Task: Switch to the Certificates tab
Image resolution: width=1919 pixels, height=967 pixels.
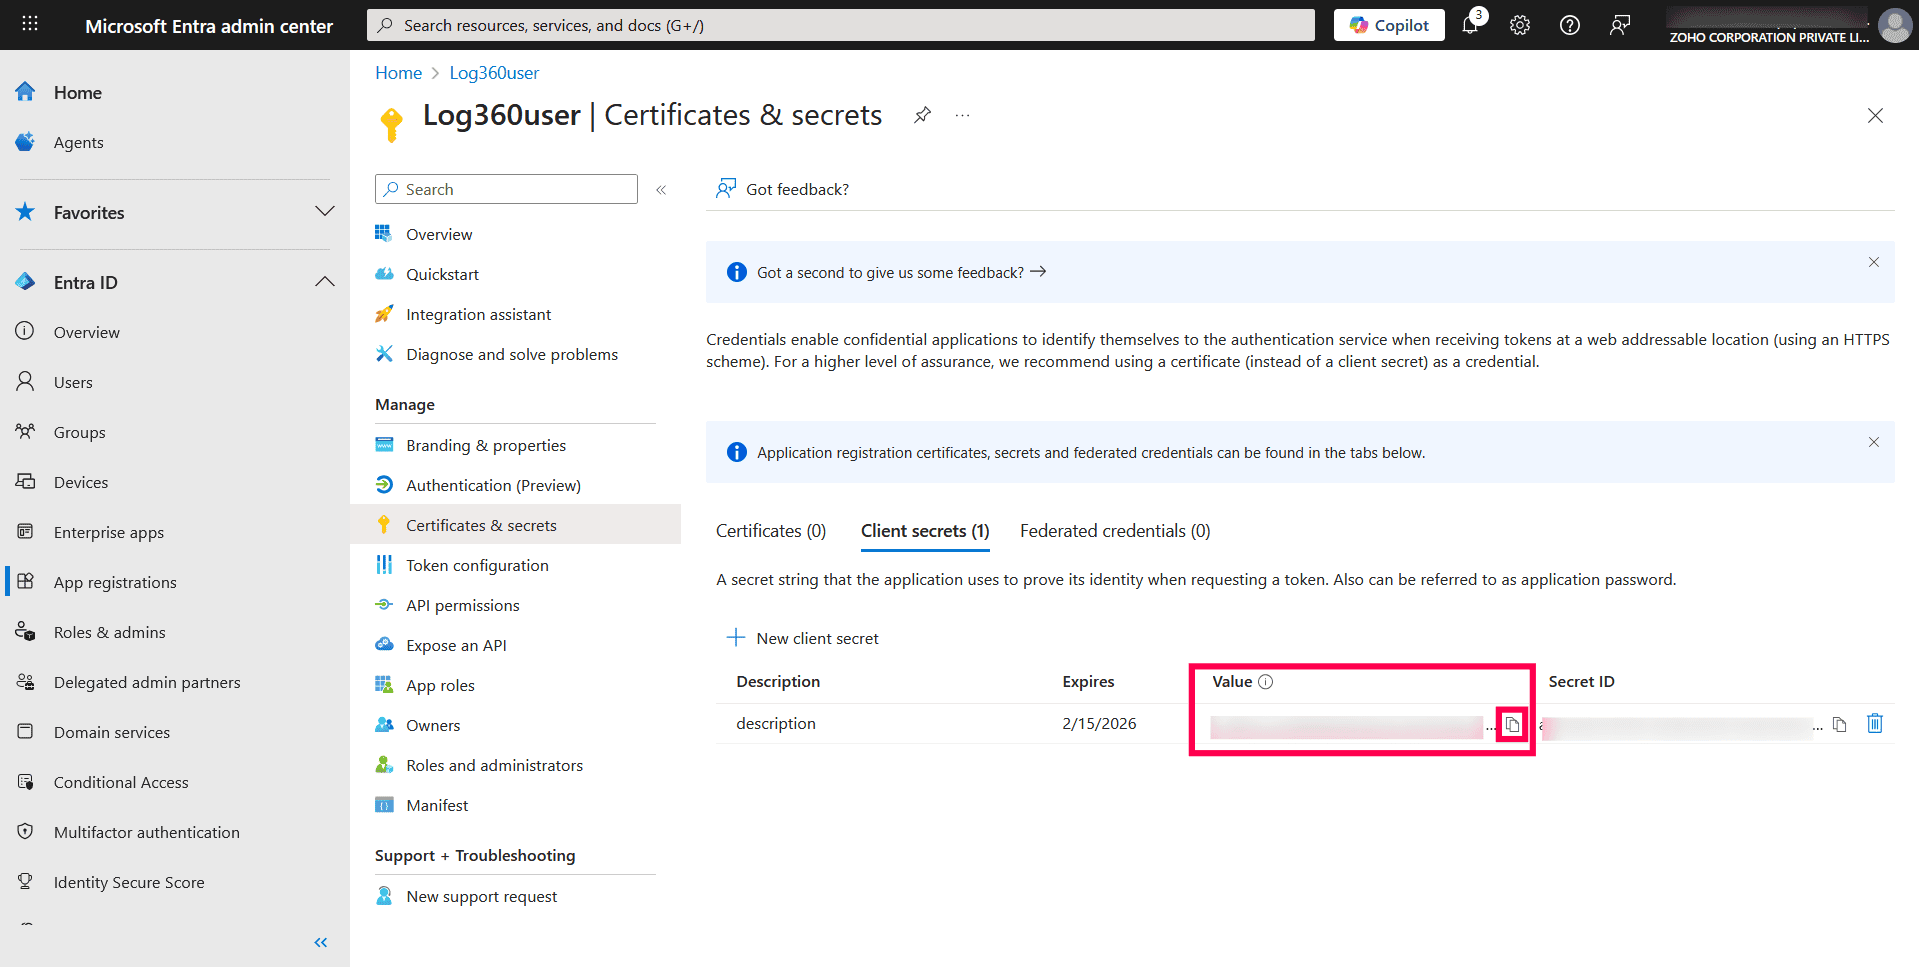Action: 770,530
